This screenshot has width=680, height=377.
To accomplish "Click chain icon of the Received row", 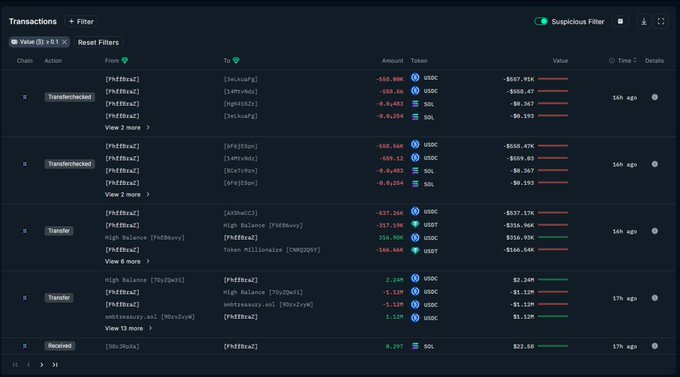I will click(25, 346).
